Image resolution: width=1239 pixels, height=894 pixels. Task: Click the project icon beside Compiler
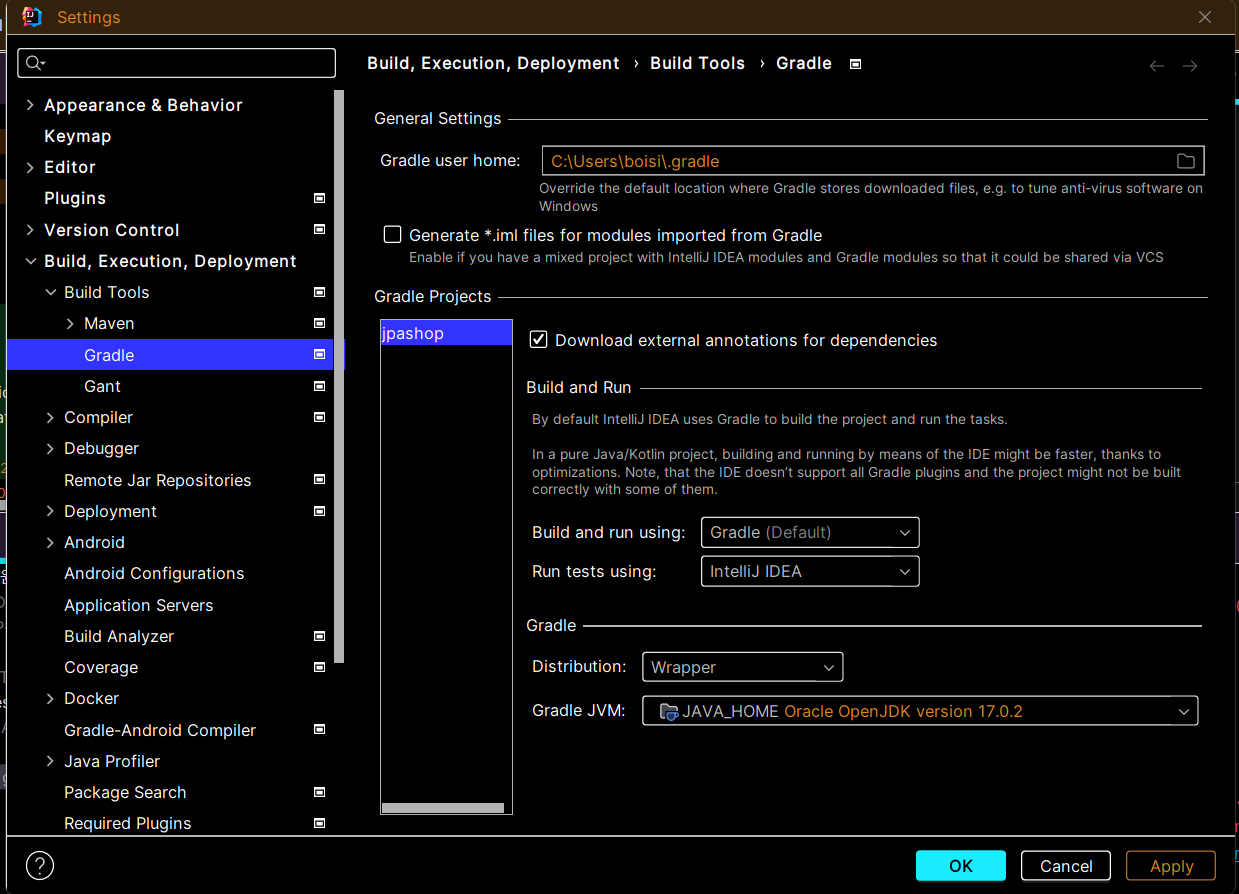click(320, 417)
